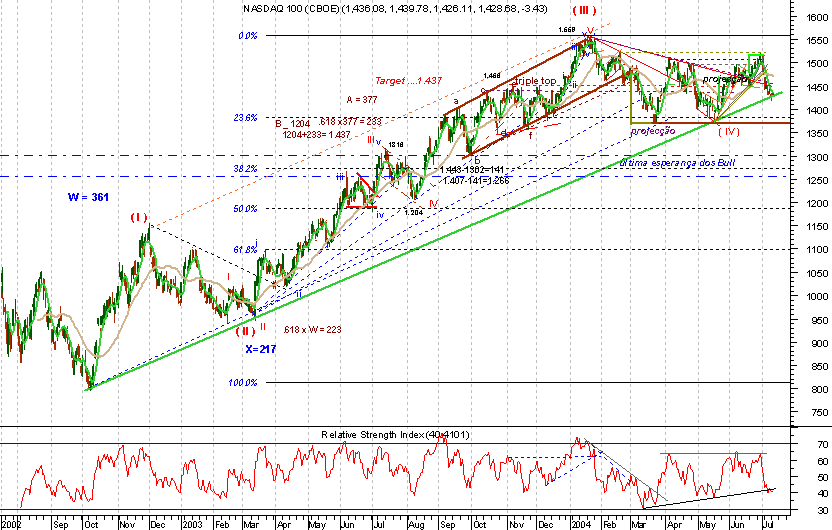
Task: Click the RSI axis value 30
Action: [x=822, y=511]
